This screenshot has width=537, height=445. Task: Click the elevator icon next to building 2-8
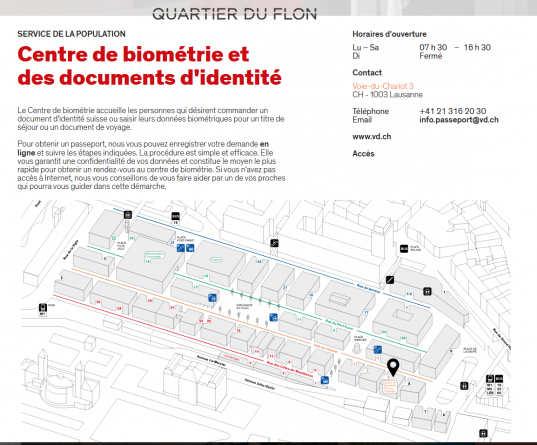(x=427, y=292)
